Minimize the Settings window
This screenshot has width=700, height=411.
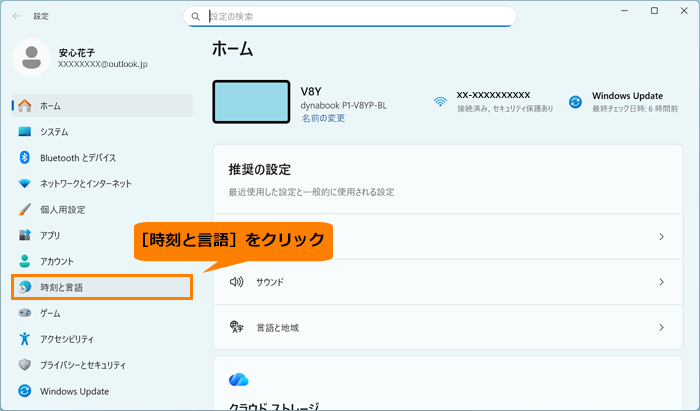pyautogui.click(x=625, y=11)
